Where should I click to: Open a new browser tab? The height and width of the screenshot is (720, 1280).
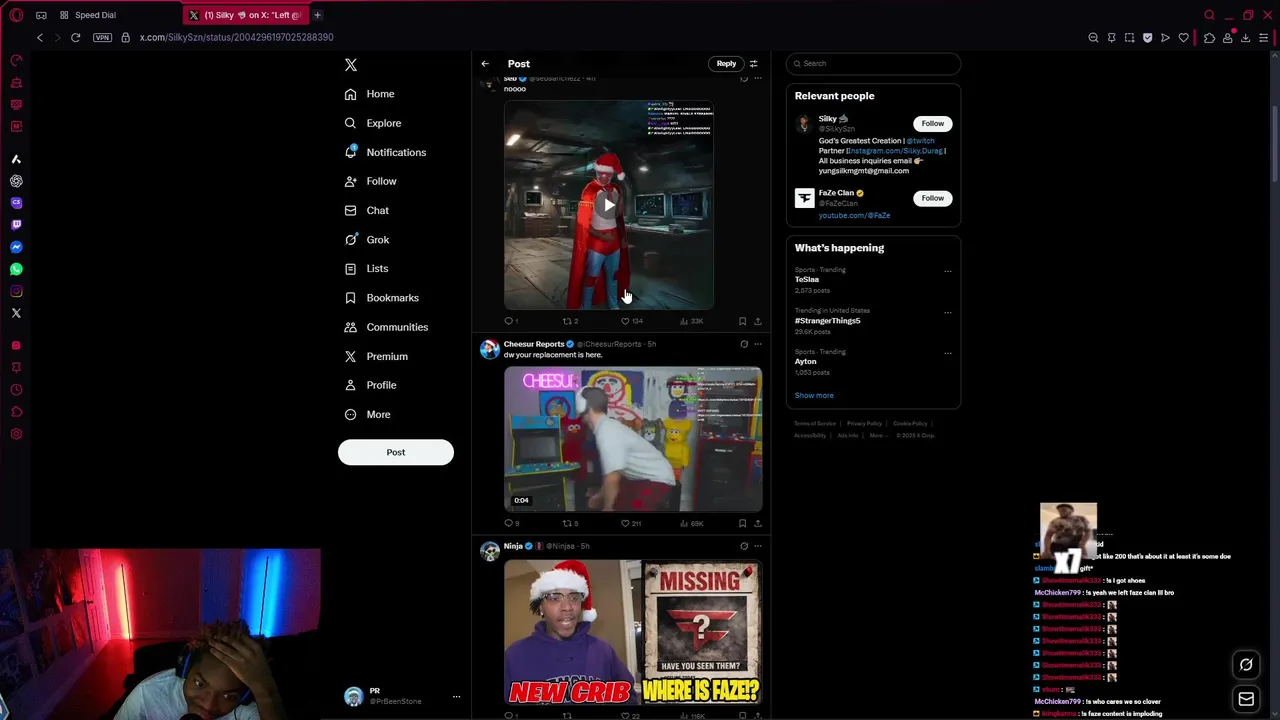point(317,15)
